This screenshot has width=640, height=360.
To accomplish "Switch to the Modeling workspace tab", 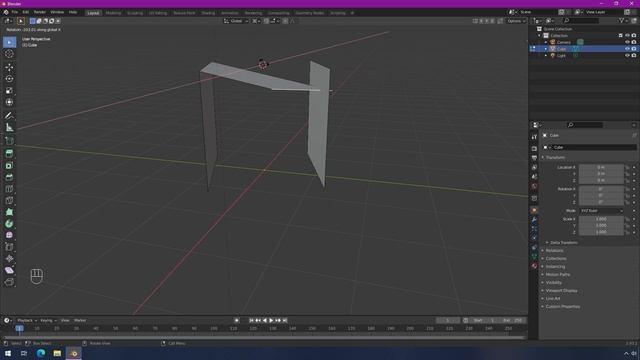I will pos(113,13).
